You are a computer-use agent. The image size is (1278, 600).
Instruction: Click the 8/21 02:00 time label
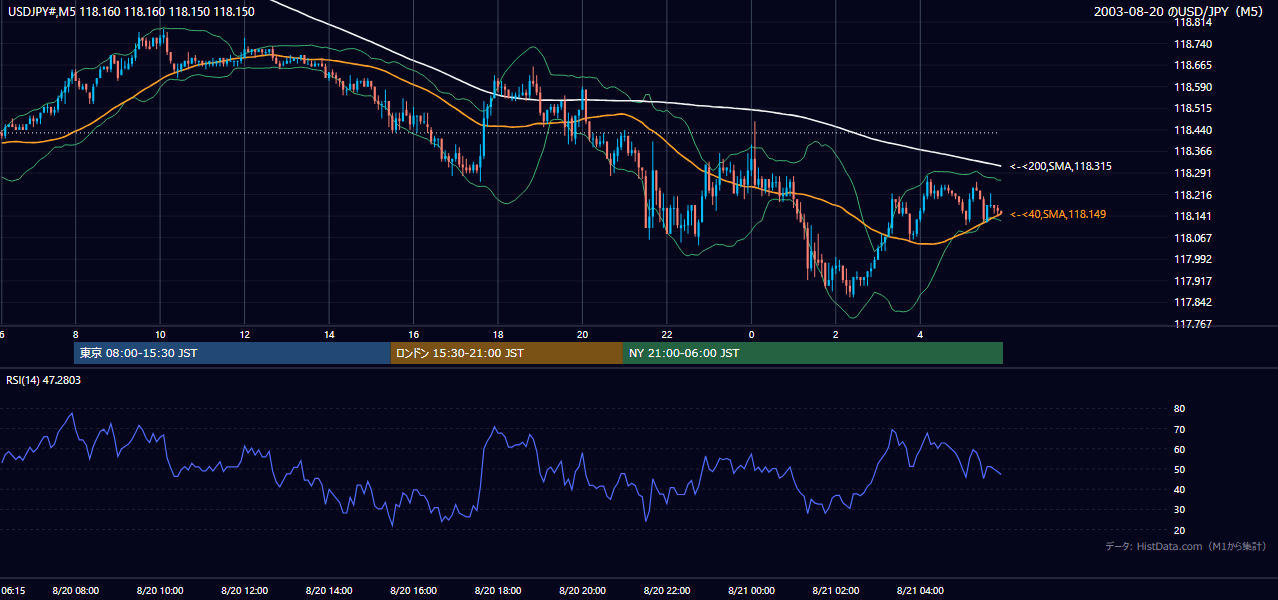point(836,591)
